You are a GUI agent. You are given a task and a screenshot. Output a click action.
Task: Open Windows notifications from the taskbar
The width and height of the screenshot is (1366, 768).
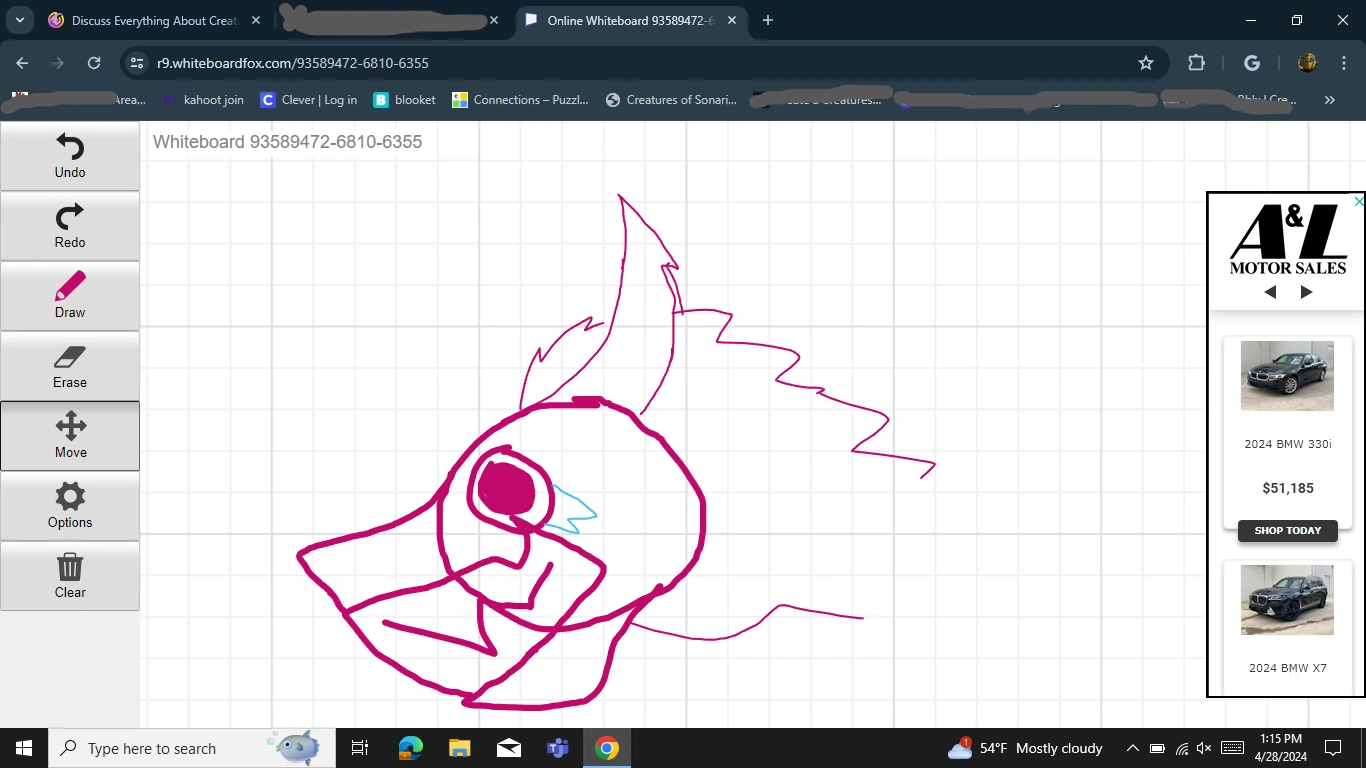pyautogui.click(x=1332, y=748)
